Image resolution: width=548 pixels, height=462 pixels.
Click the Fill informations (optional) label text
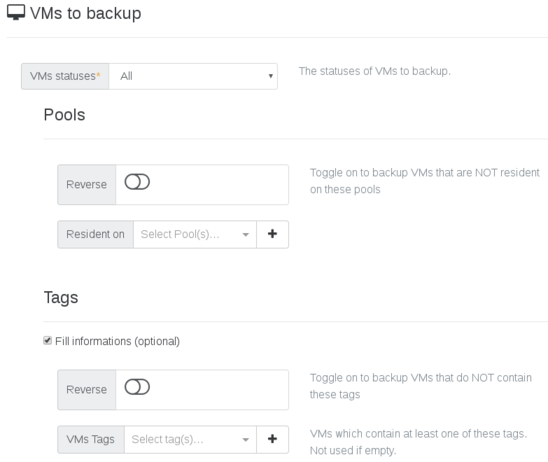coord(117,341)
